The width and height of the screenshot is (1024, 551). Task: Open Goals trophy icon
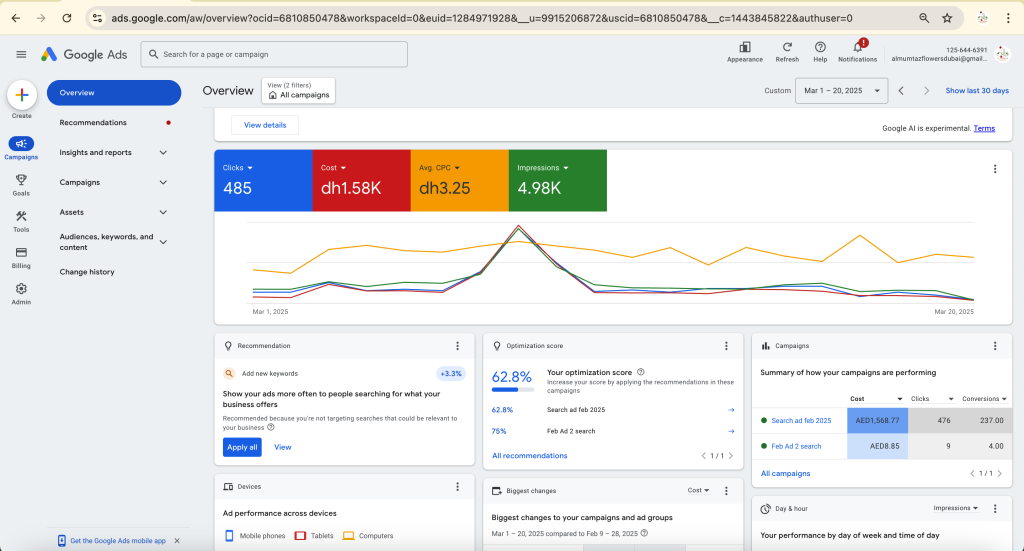(21, 180)
